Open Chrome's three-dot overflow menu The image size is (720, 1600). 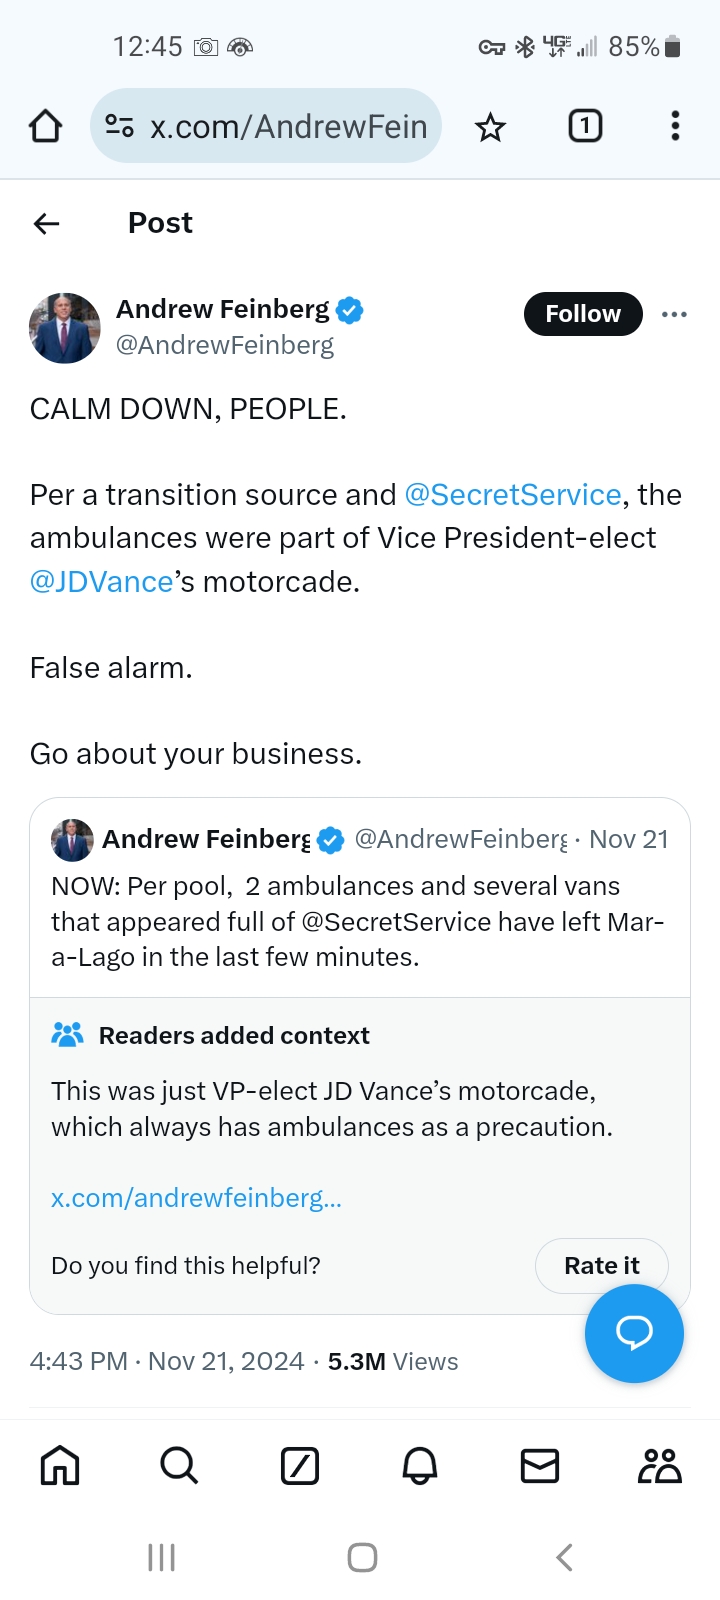[x=675, y=126]
